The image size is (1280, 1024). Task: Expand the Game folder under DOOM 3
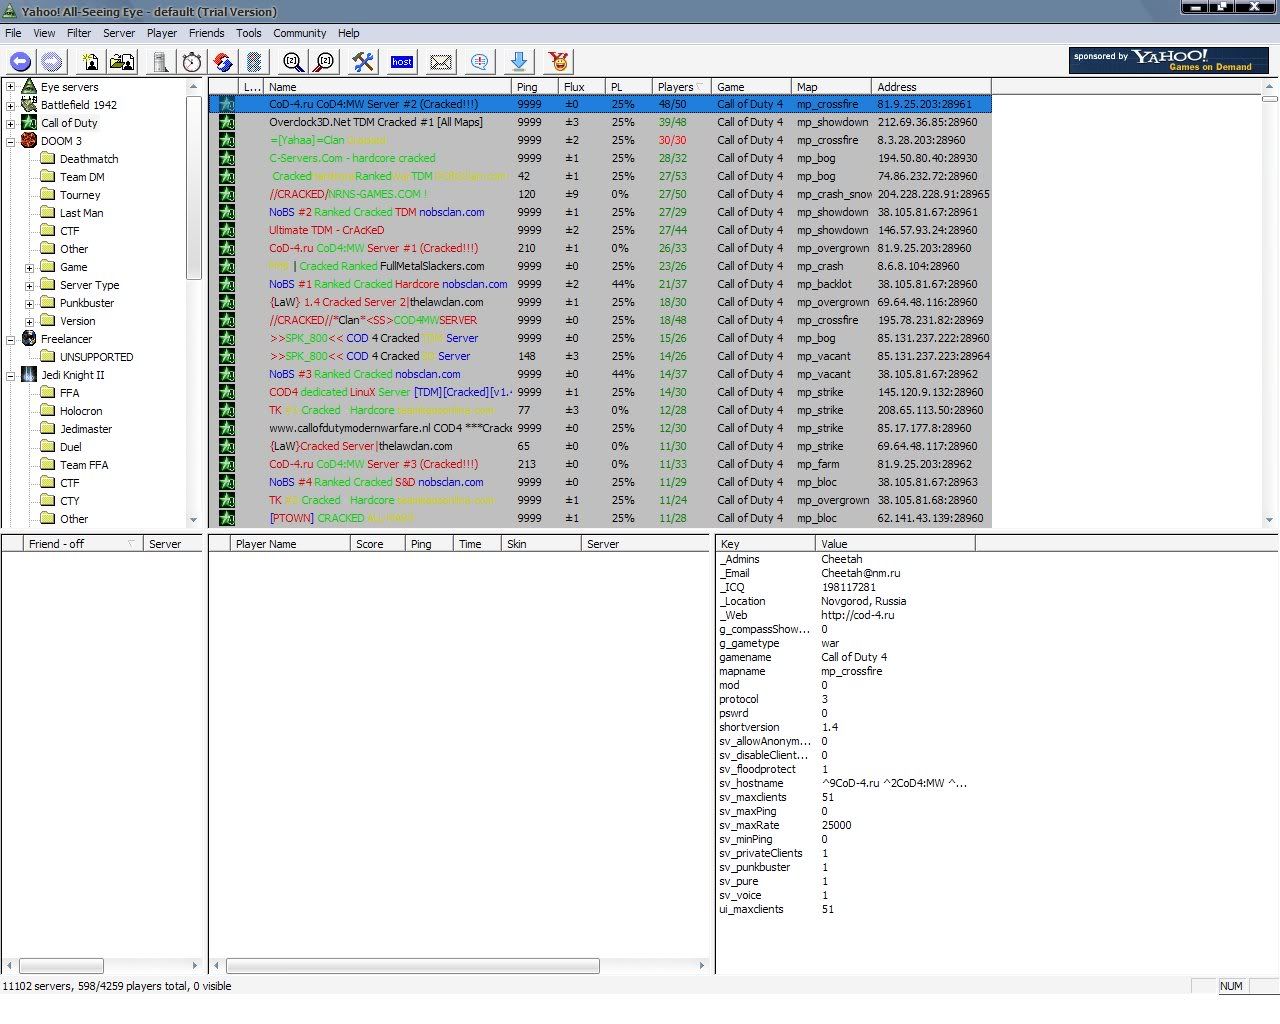click(x=29, y=267)
